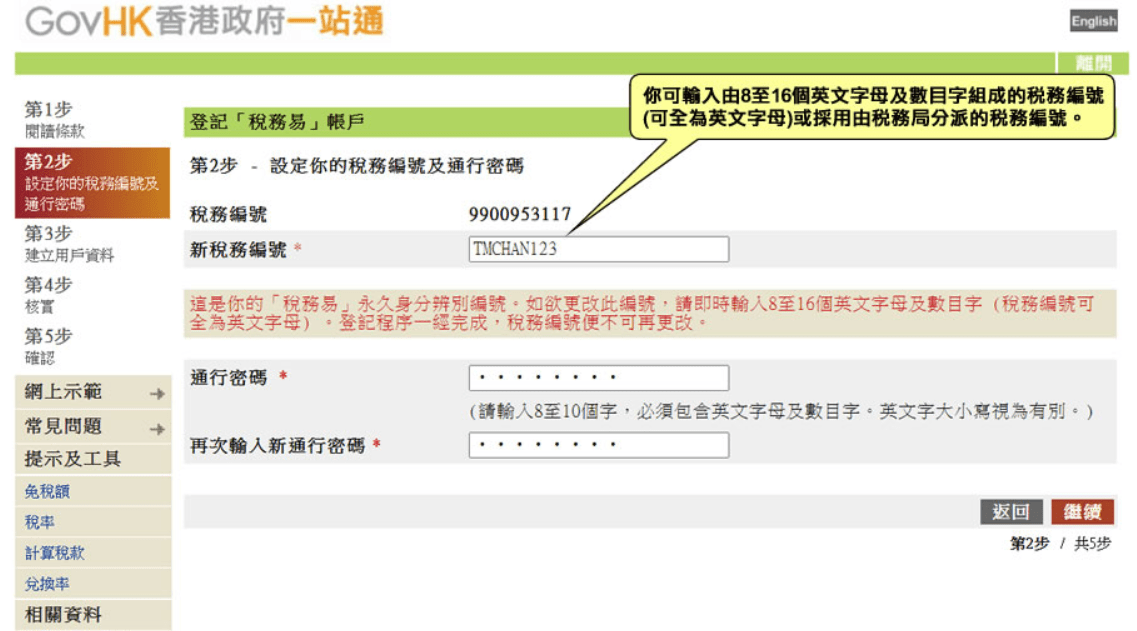Image resolution: width=1137 pixels, height=631 pixels.
Task: Select 第4步 核實 step
Action: [48, 295]
